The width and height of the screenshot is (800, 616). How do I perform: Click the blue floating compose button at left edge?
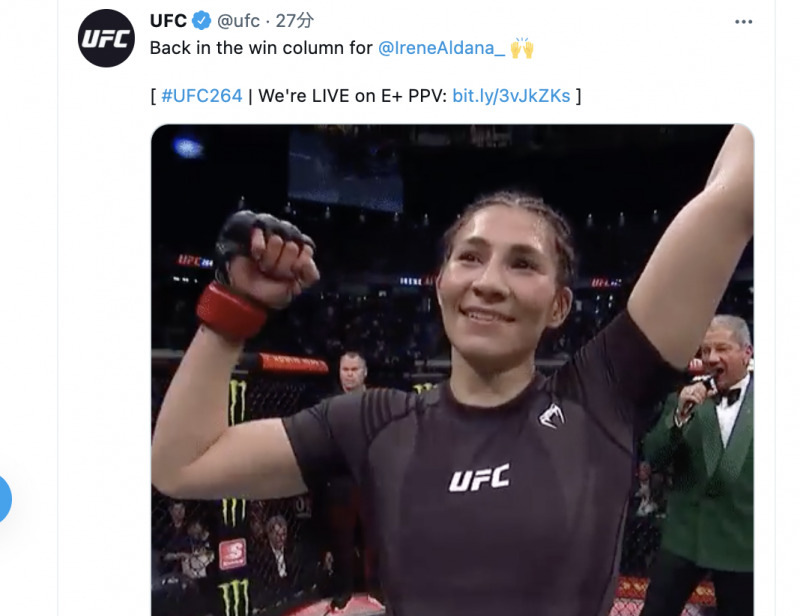pos(3,499)
